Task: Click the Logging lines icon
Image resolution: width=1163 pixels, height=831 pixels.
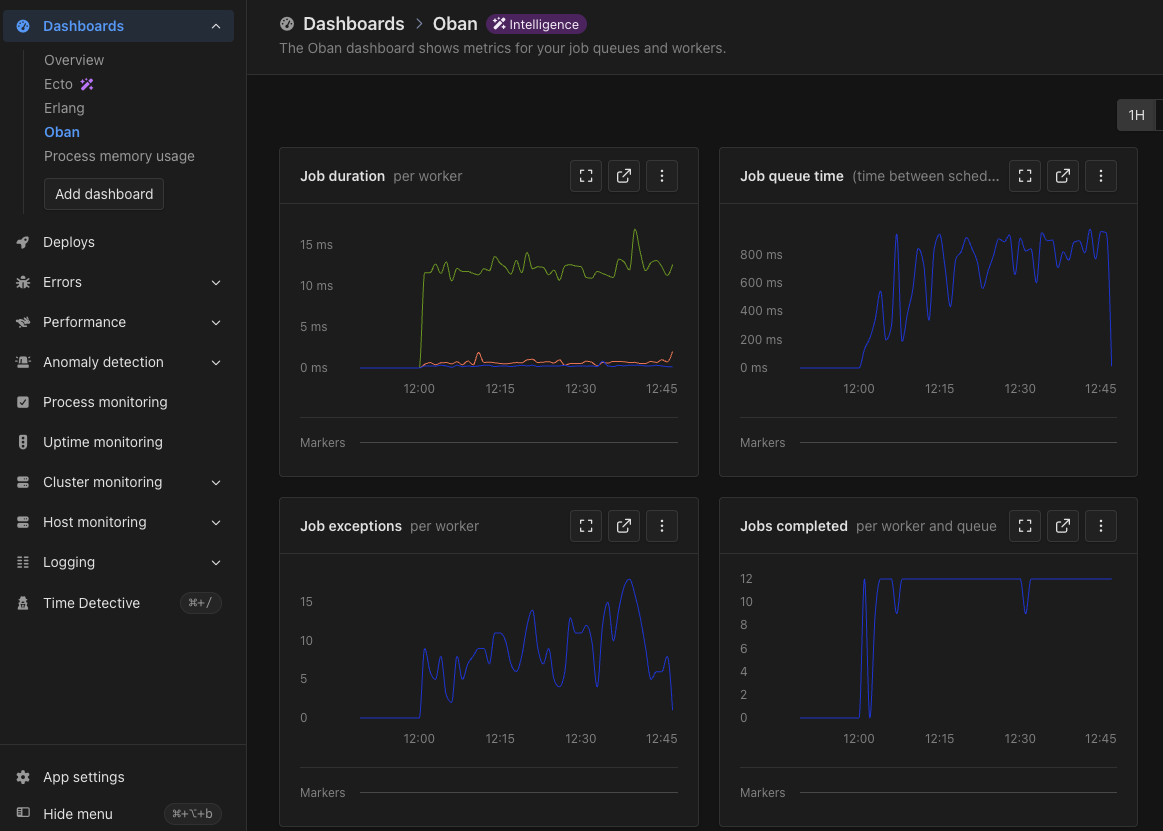Action: click(23, 562)
